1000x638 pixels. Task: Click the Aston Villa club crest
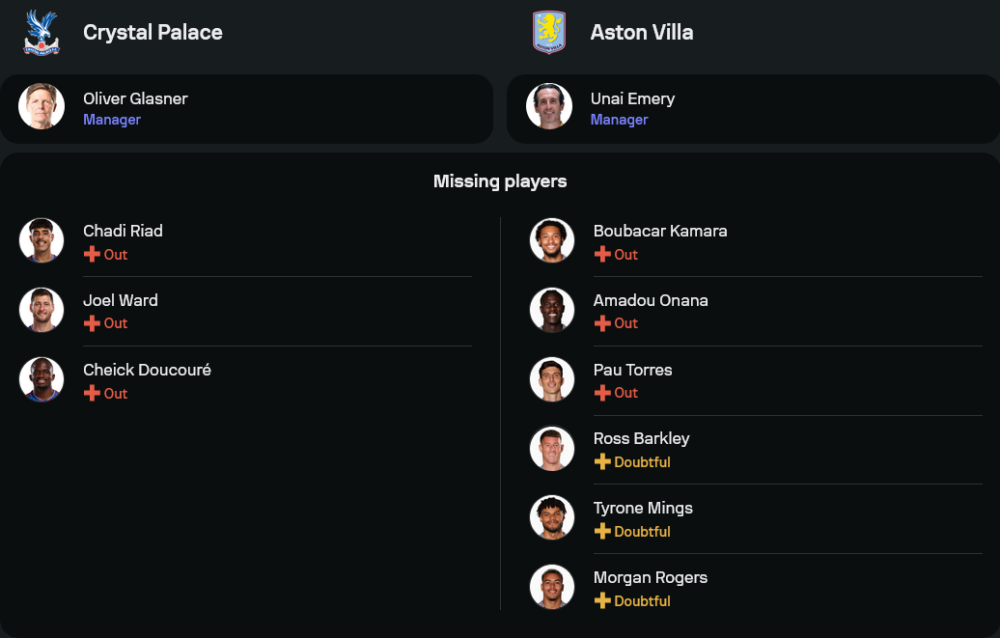(x=549, y=32)
